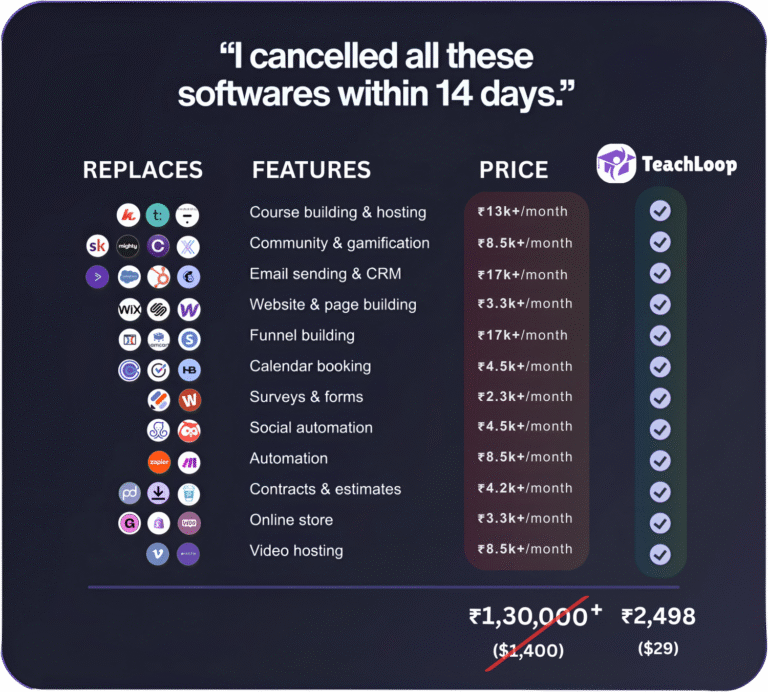Viewport: 768px width, 692px height.
Task: Click the PRICE column heading
Action: coord(514,170)
